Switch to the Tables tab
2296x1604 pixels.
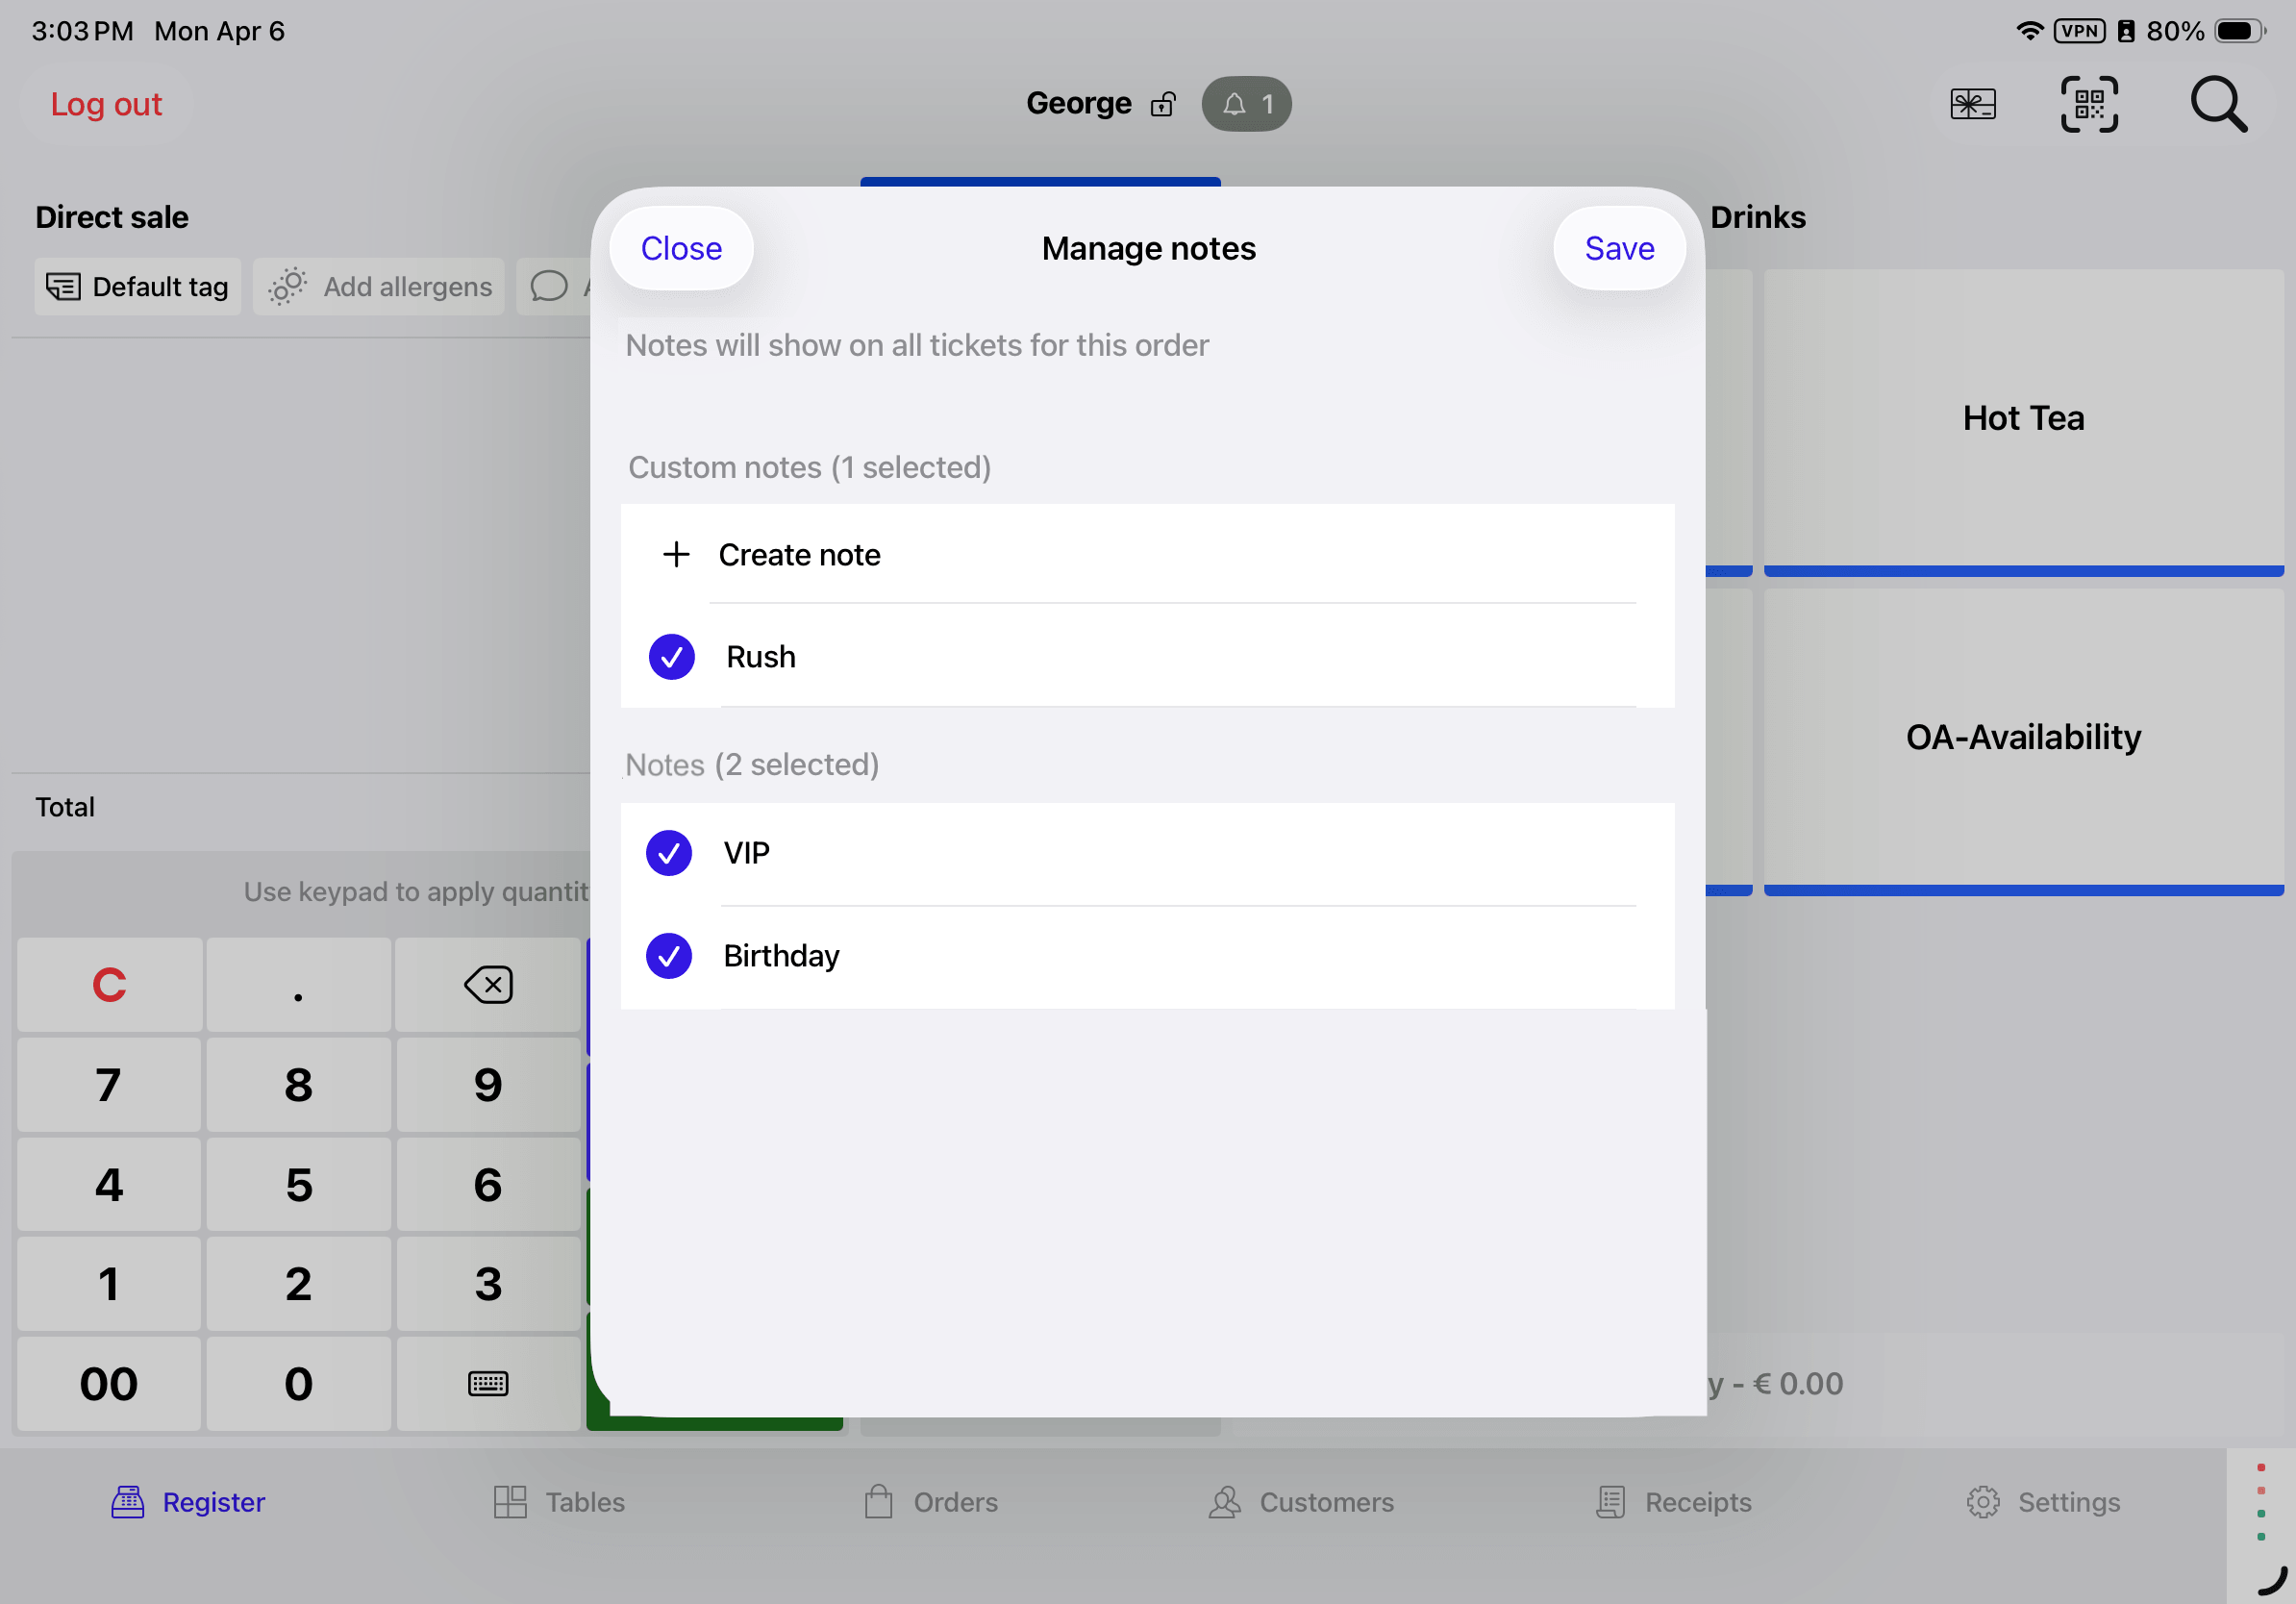click(x=558, y=1502)
